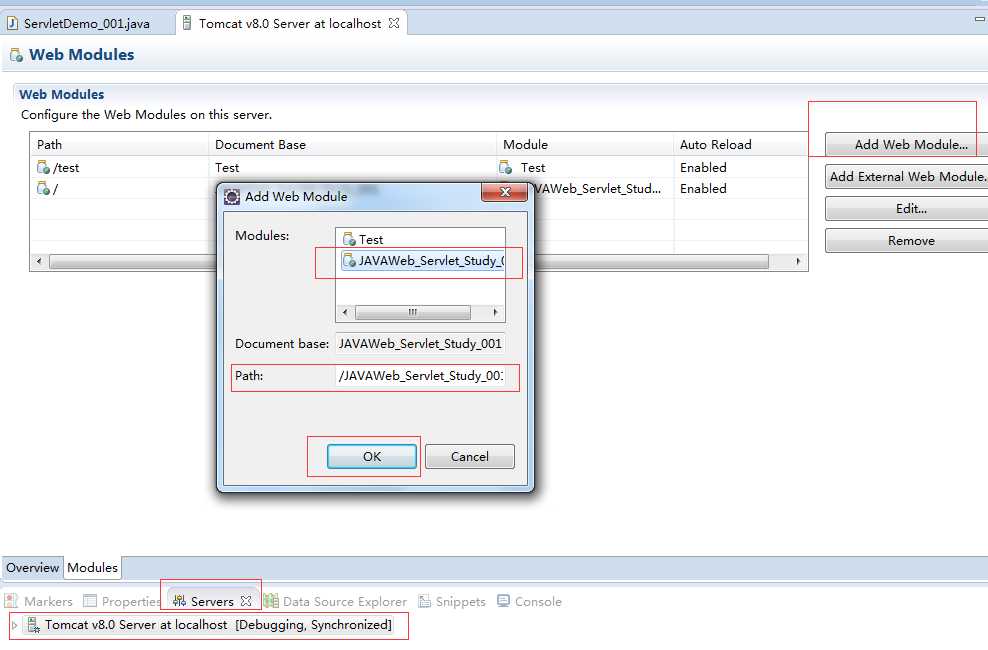
Task: Confirm the dialog with the OK button
Action: click(x=372, y=457)
